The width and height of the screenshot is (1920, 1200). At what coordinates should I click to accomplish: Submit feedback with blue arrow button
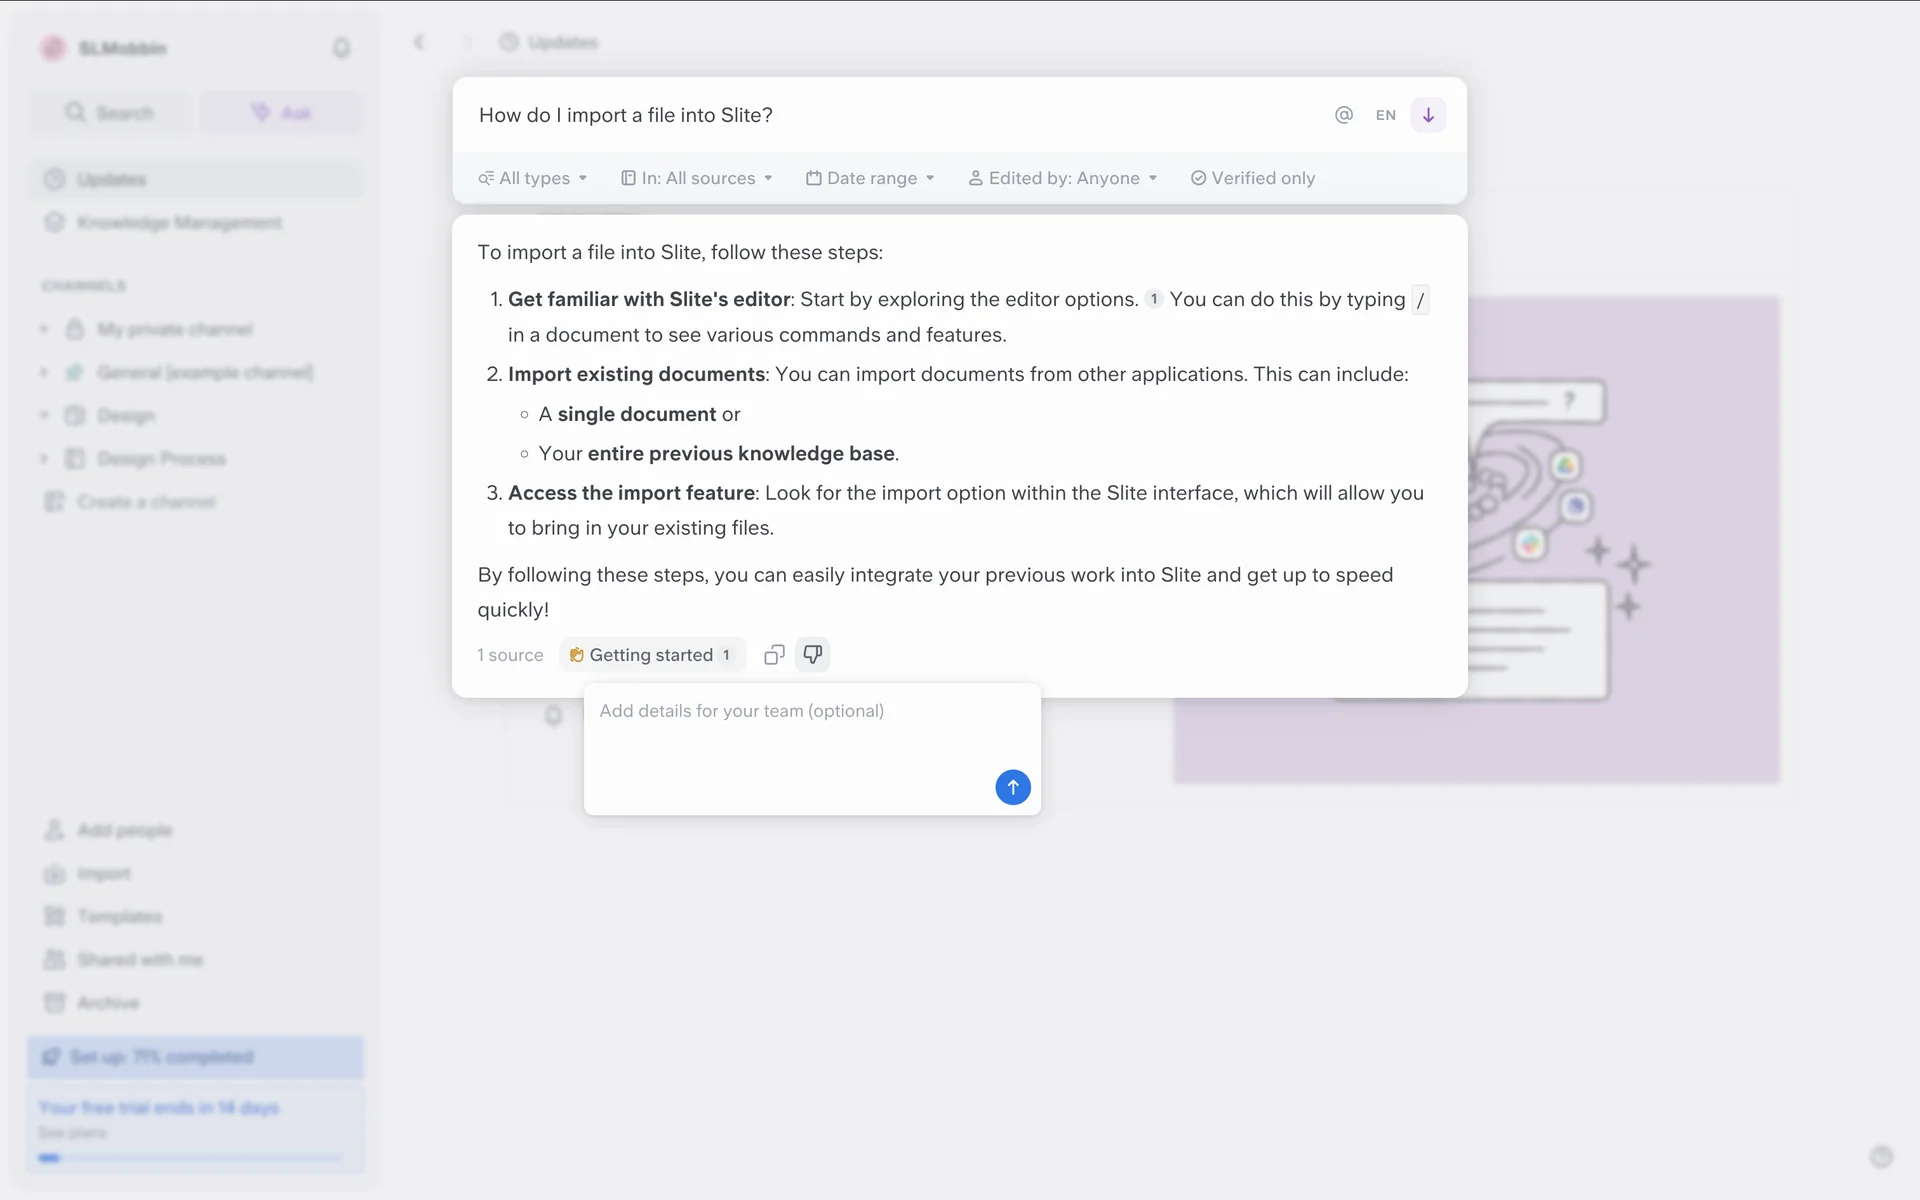(1012, 787)
